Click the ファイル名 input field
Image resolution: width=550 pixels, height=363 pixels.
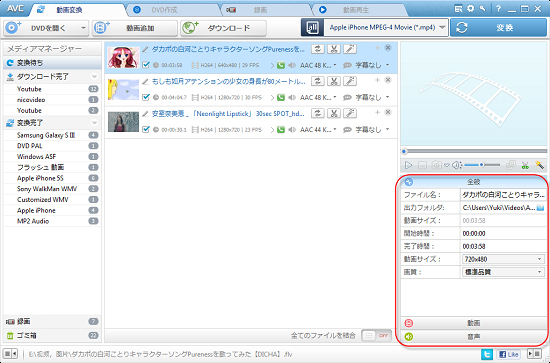click(503, 195)
